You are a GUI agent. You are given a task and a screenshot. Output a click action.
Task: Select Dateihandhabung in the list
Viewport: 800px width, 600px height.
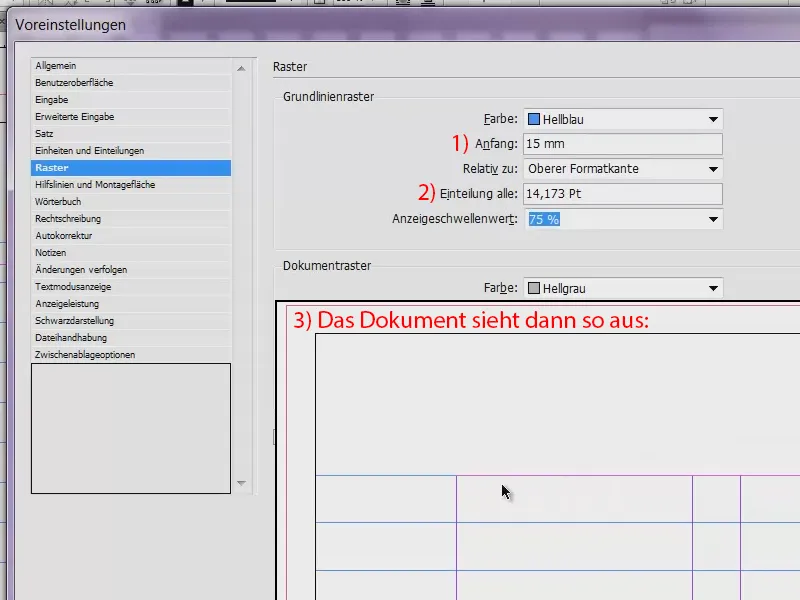131,338
